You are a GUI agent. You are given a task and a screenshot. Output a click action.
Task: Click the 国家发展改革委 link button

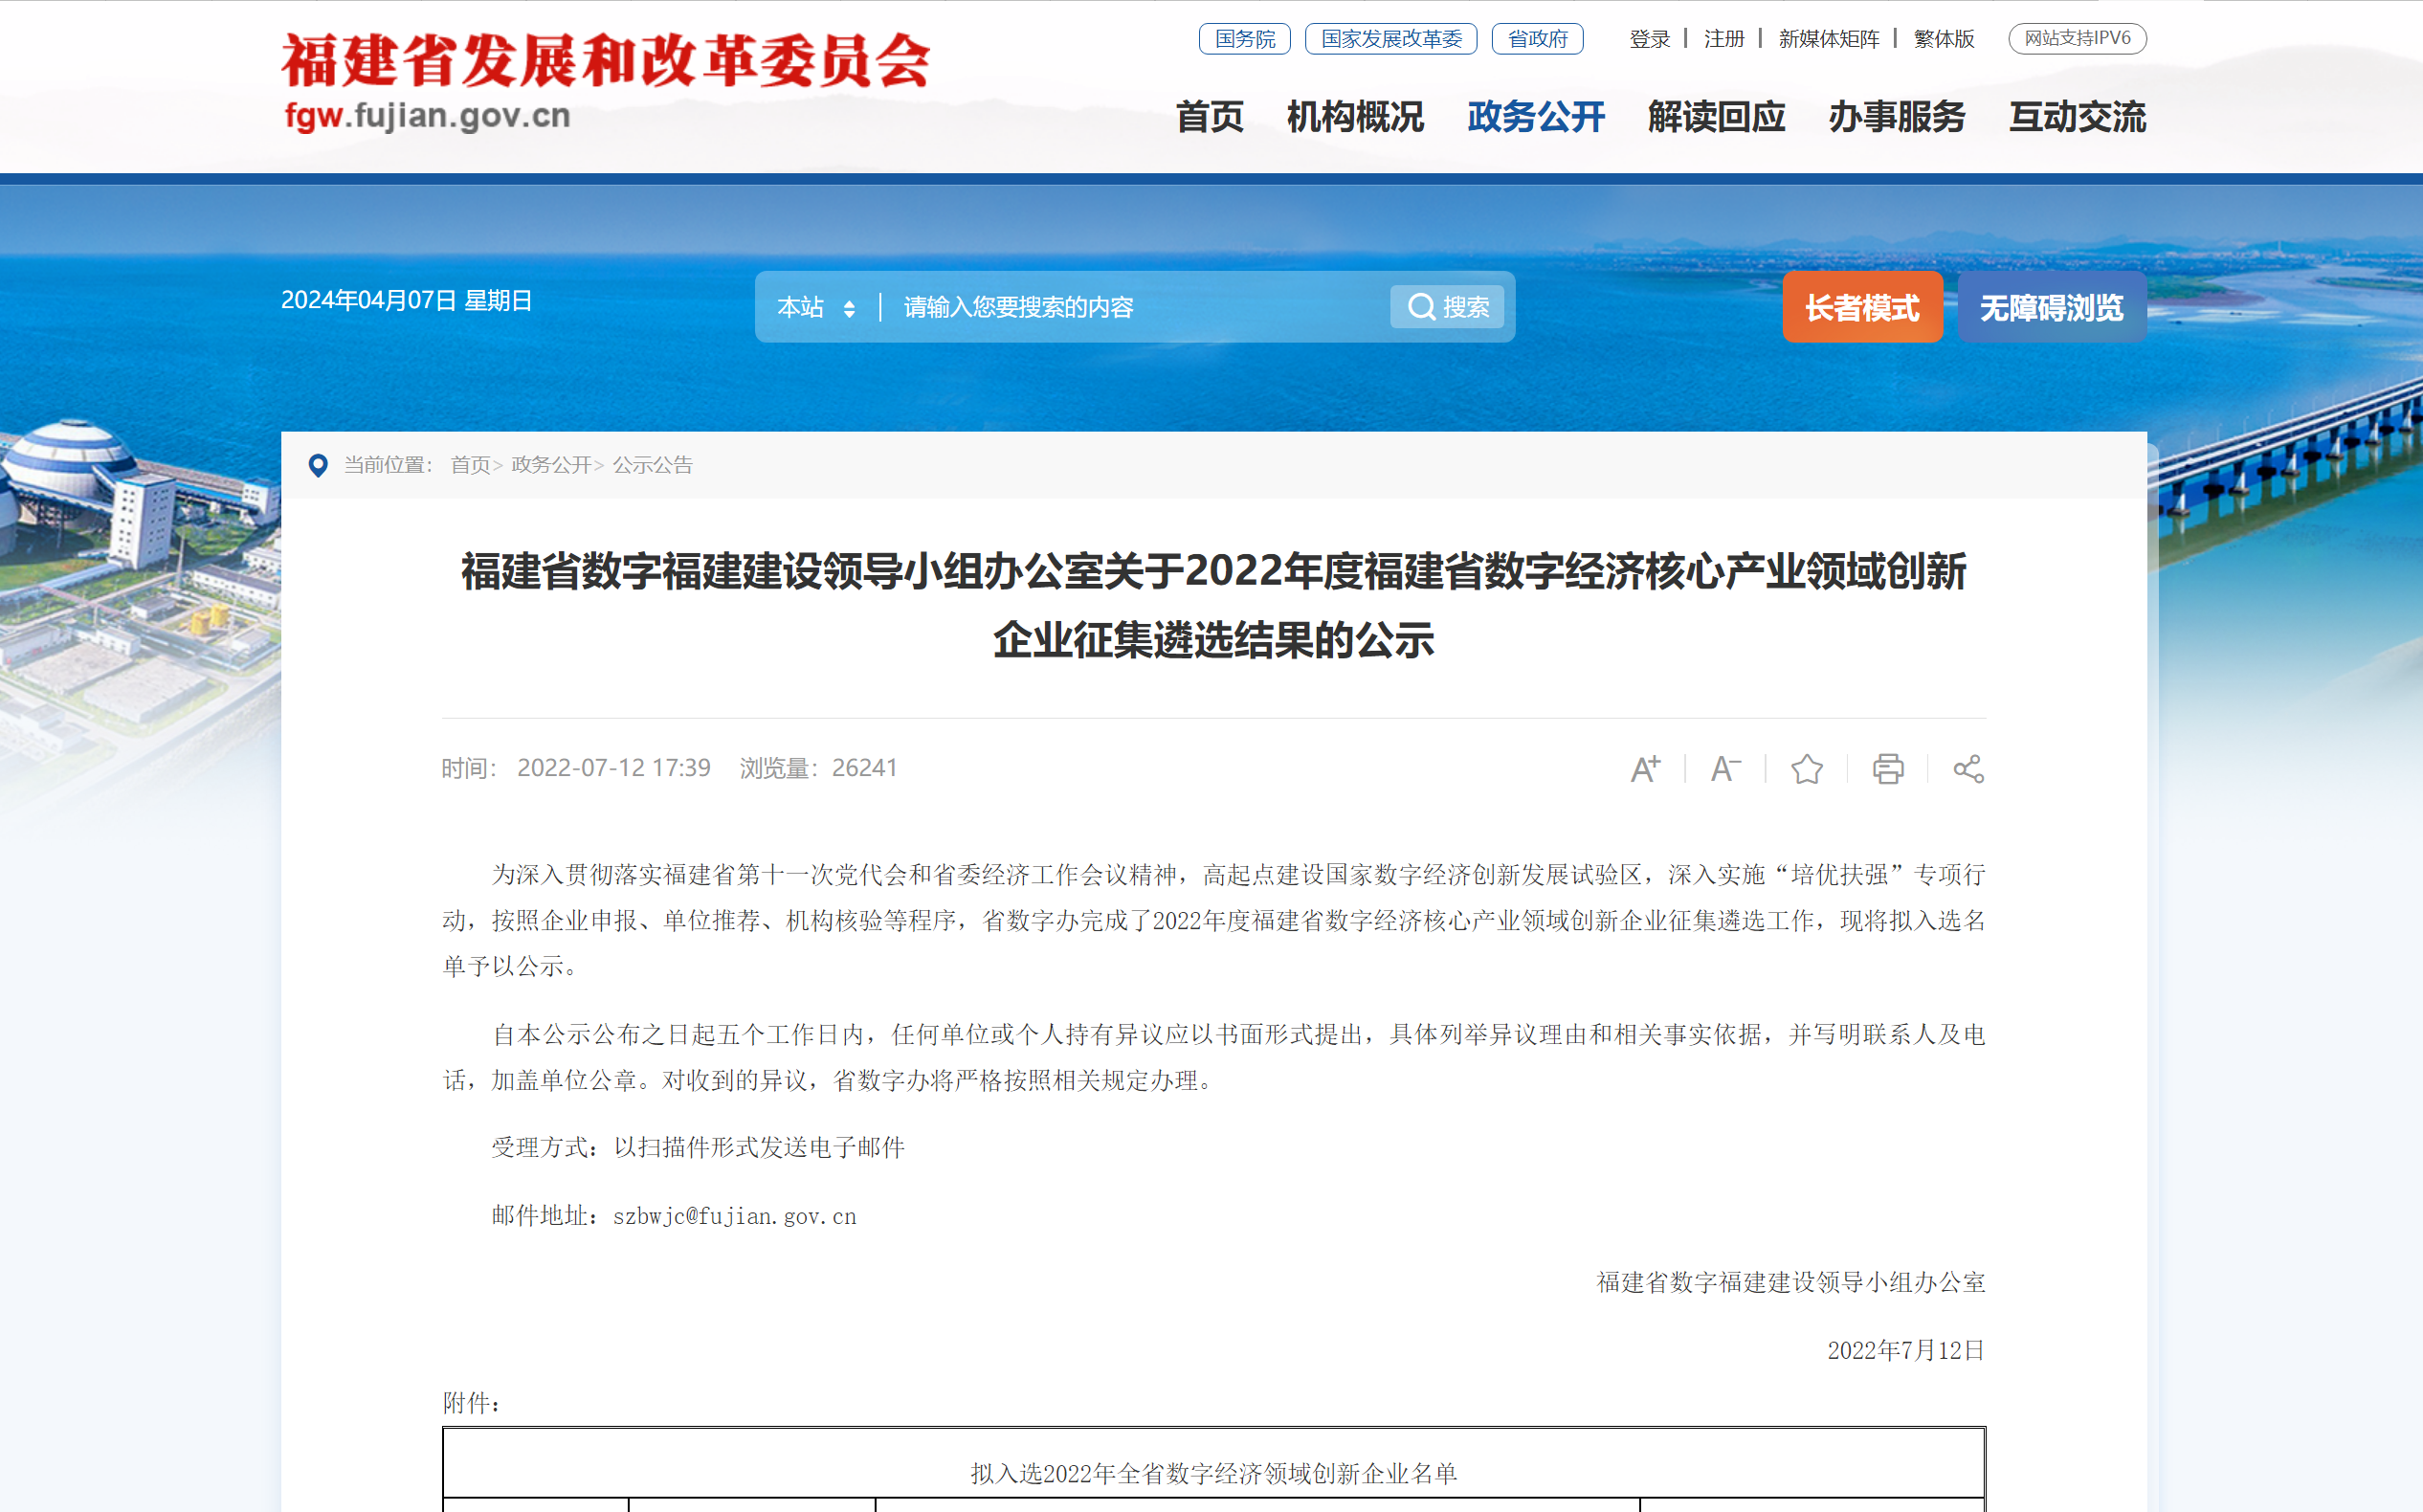point(1390,39)
